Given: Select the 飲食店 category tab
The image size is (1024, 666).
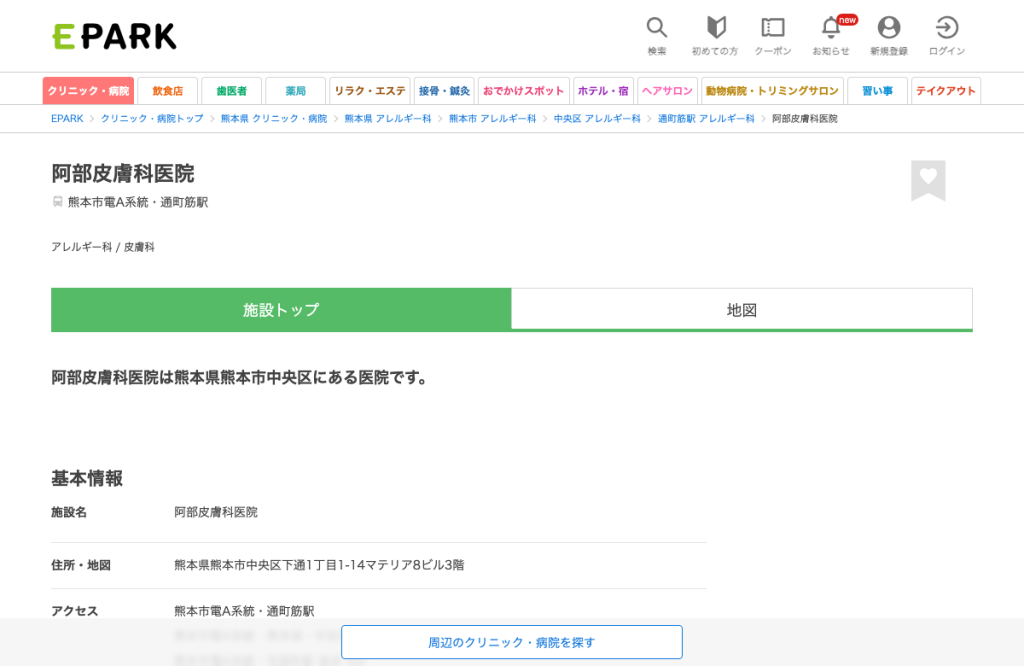Looking at the screenshot, I should [168, 91].
